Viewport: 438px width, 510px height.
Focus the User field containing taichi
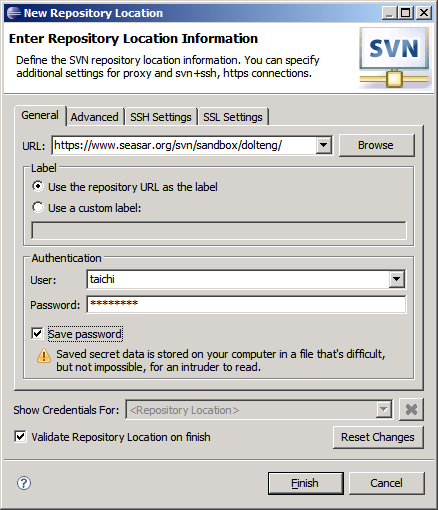coord(238,279)
